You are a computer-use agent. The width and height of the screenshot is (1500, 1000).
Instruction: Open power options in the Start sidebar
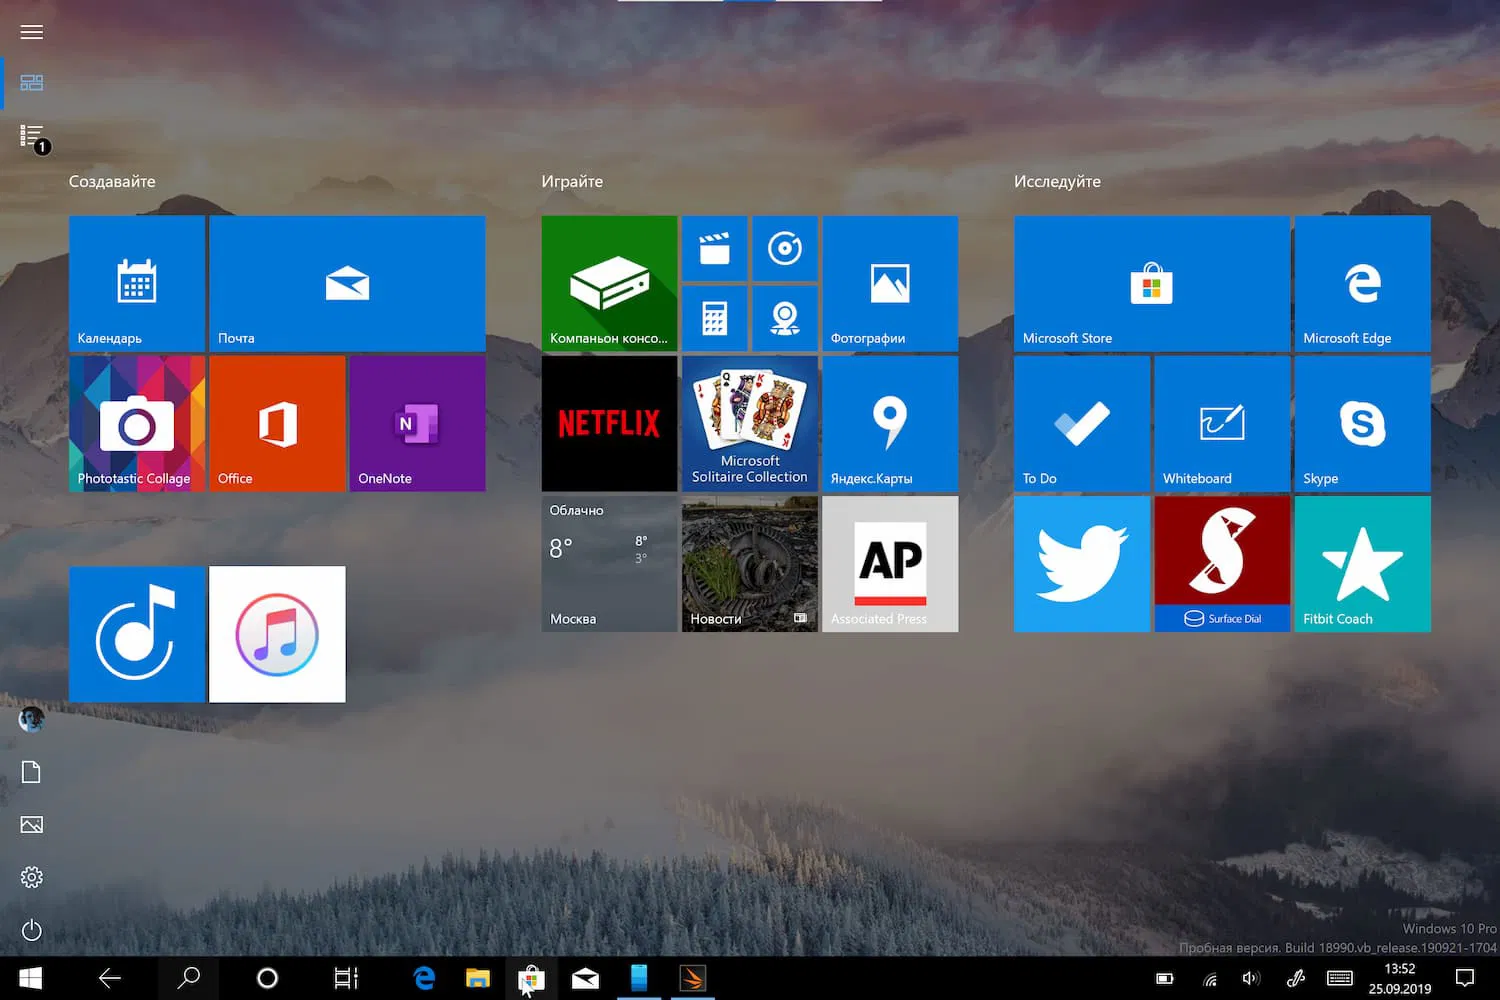coord(31,930)
